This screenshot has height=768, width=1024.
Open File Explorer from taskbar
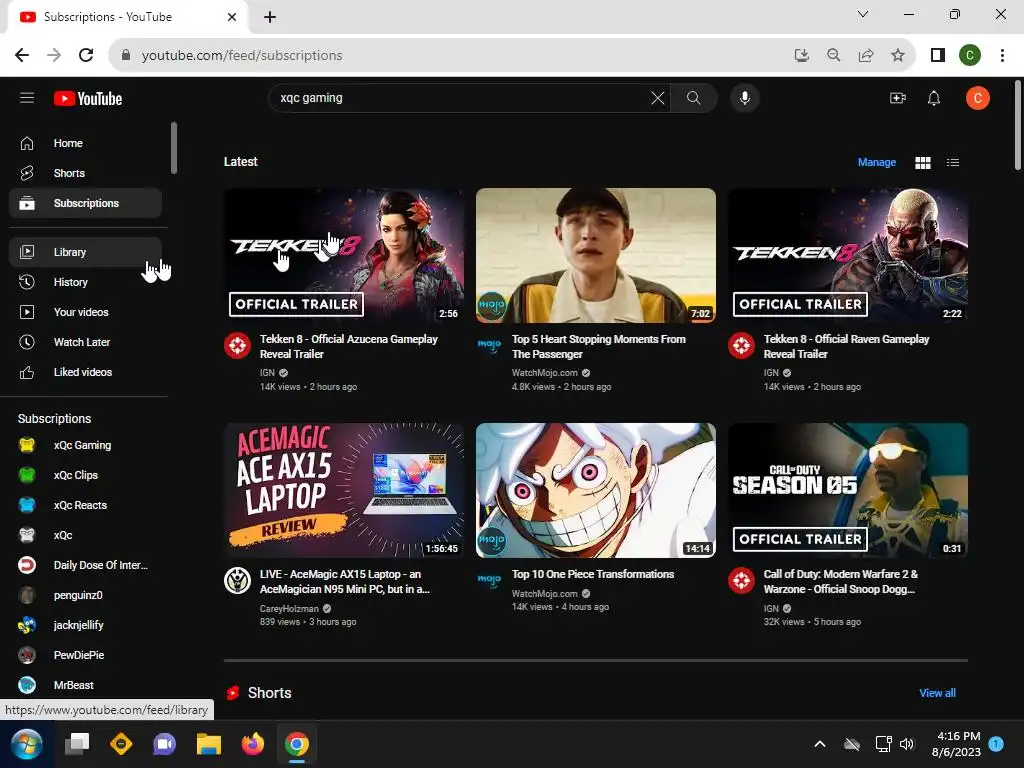209,744
